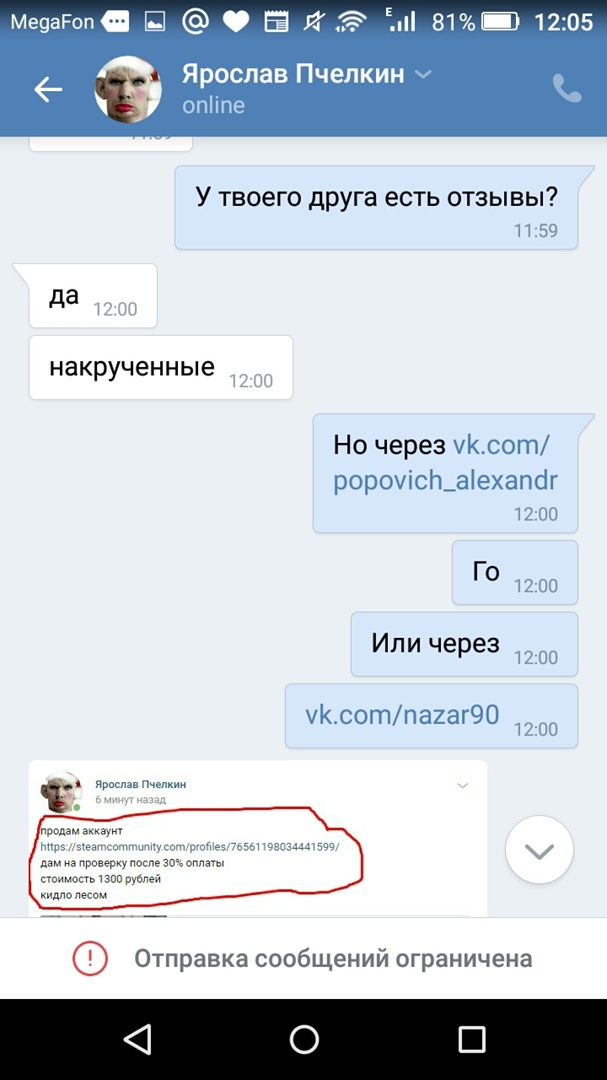
Task: Tap Android home circle button
Action: coord(304,1039)
